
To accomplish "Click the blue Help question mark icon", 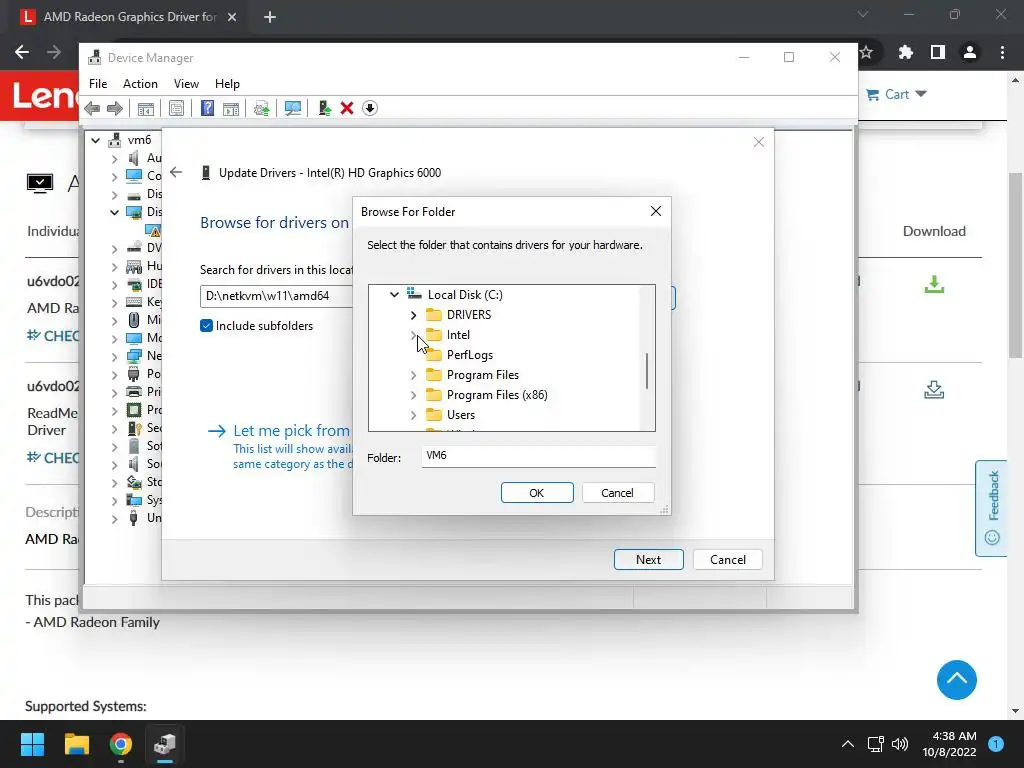I will click(x=207, y=108).
